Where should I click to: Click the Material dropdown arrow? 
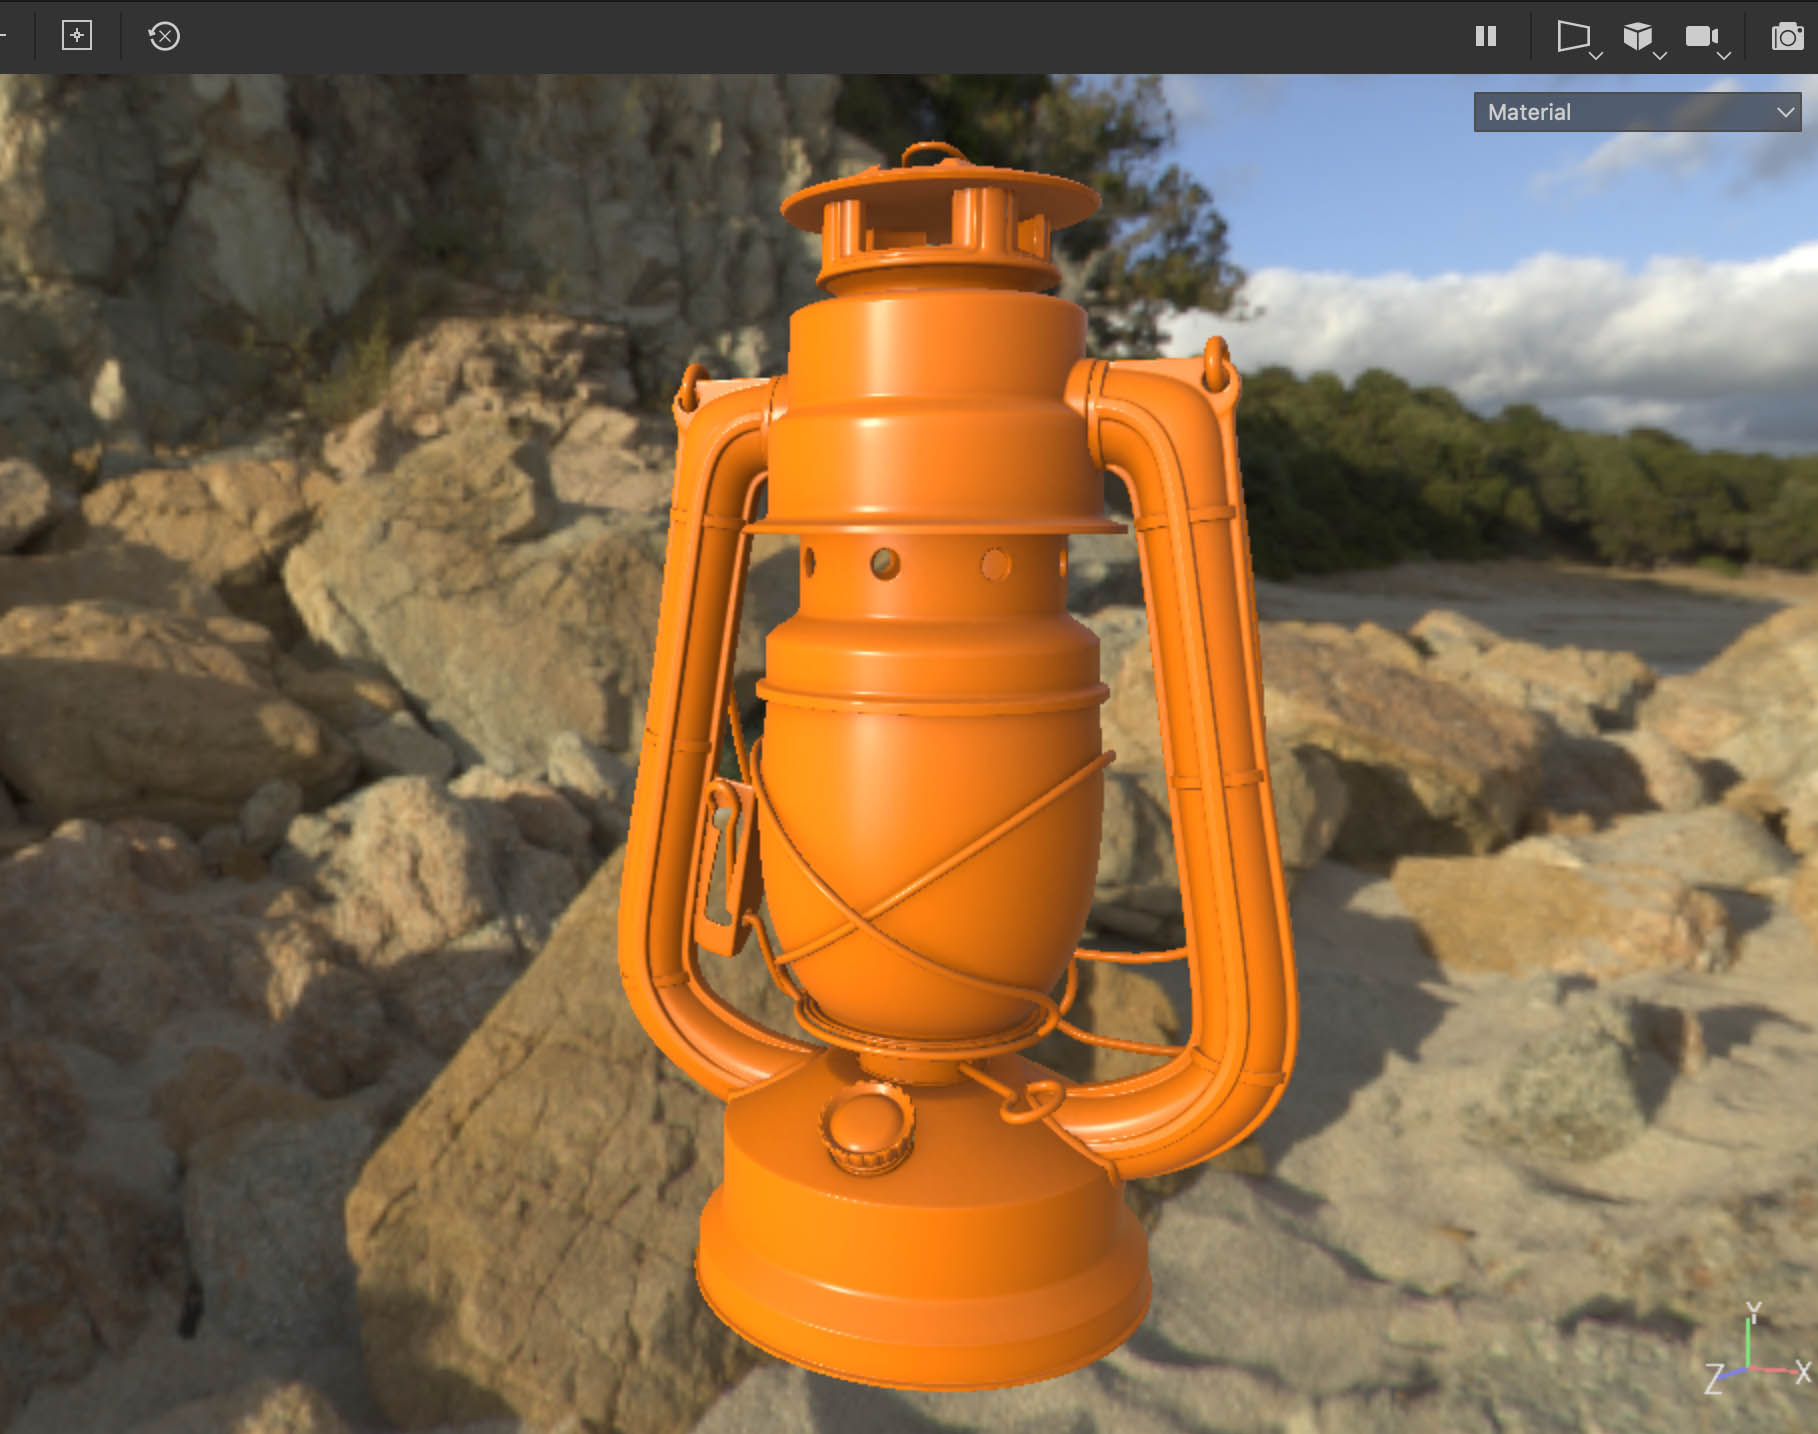click(x=1786, y=112)
